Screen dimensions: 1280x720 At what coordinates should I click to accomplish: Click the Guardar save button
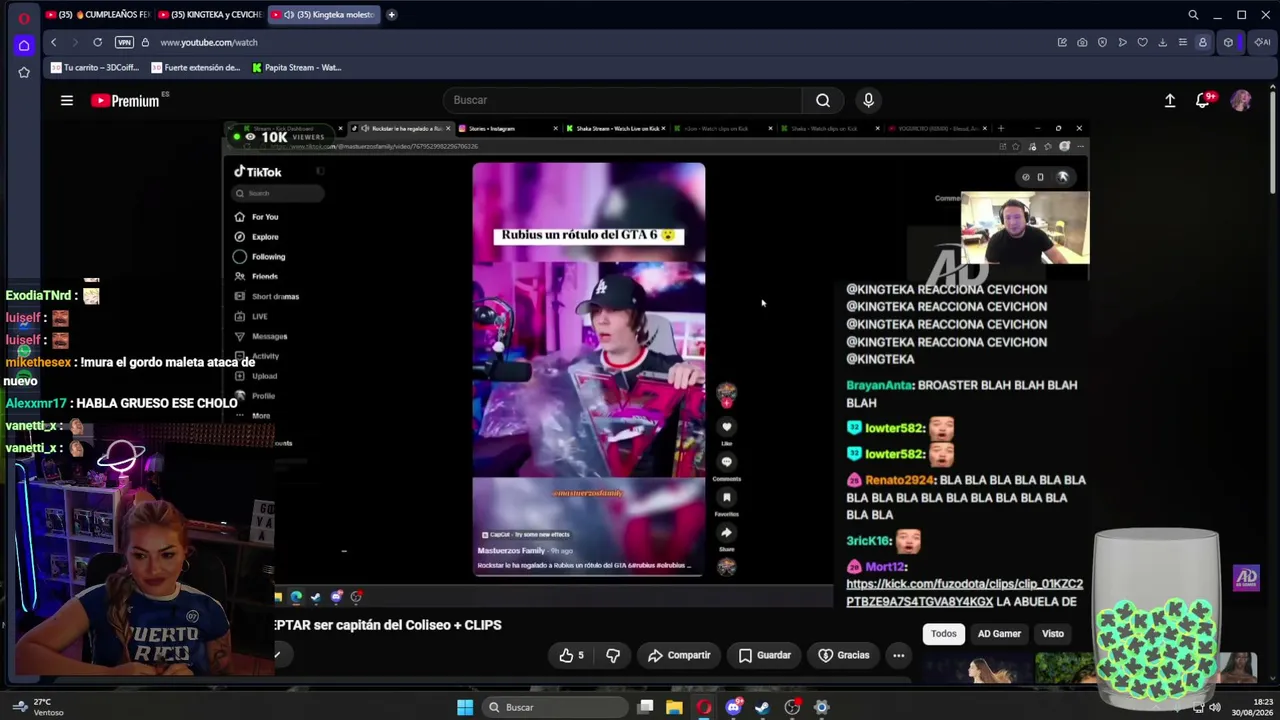(764, 655)
